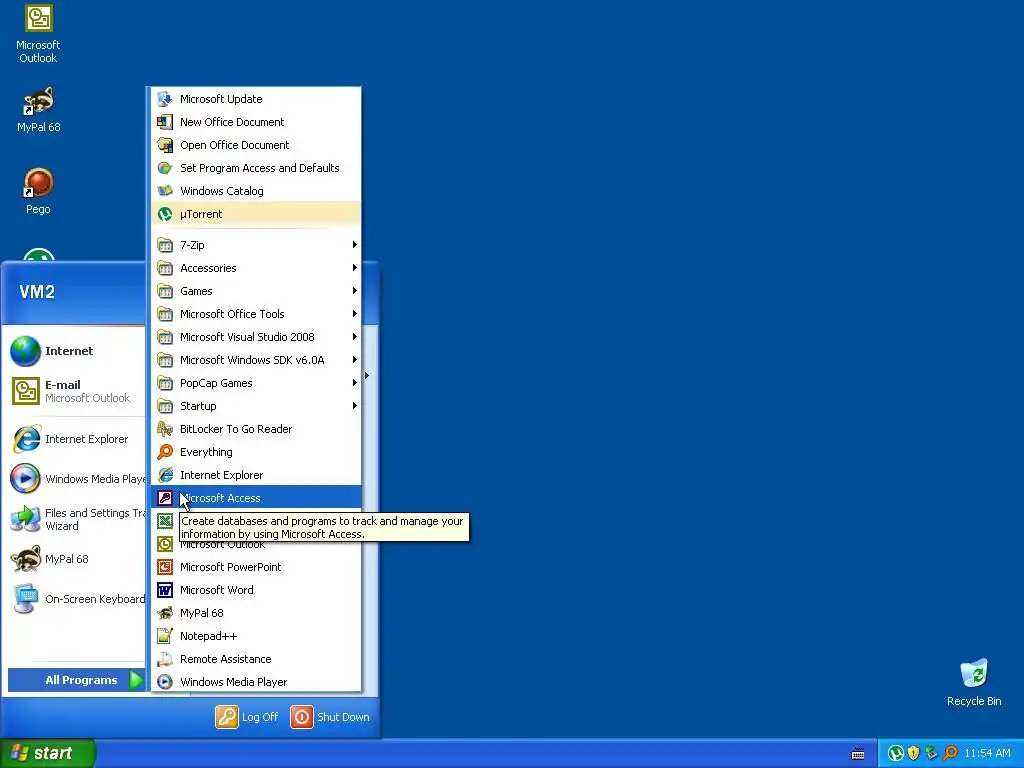Click the Accessories folder icon
The height and width of the screenshot is (768, 1024).
pyautogui.click(x=165, y=268)
